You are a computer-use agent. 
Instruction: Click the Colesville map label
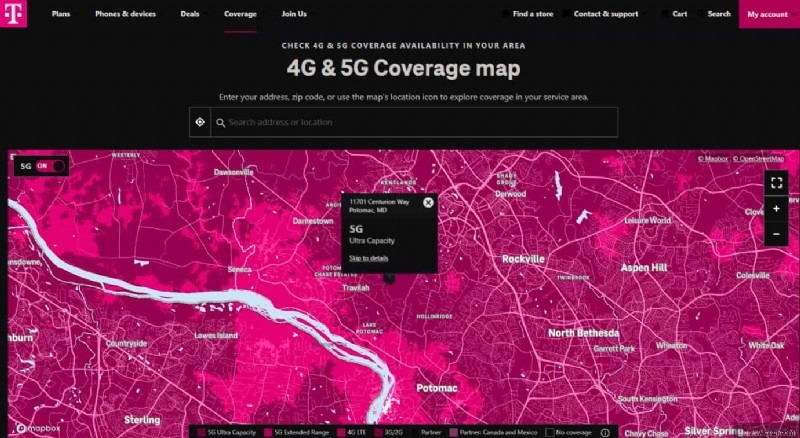(x=753, y=275)
